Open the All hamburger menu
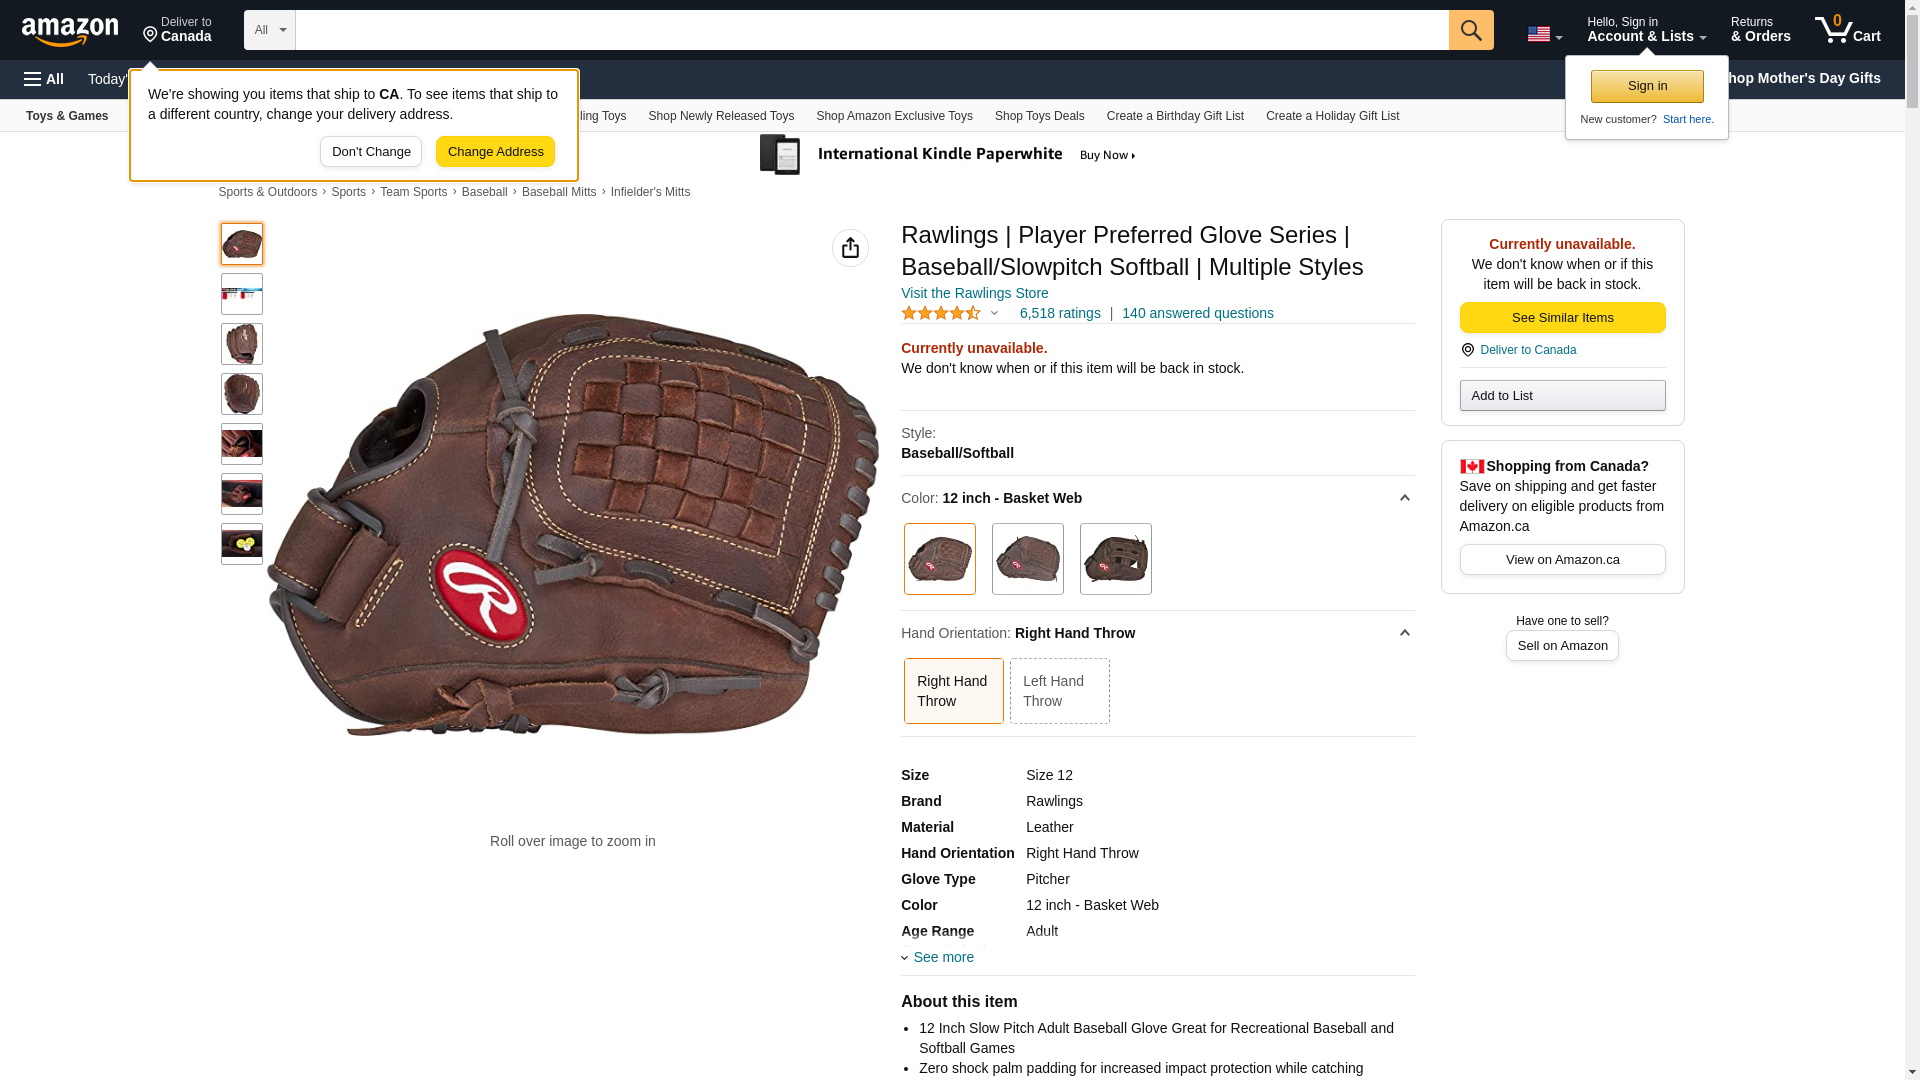 (44, 79)
